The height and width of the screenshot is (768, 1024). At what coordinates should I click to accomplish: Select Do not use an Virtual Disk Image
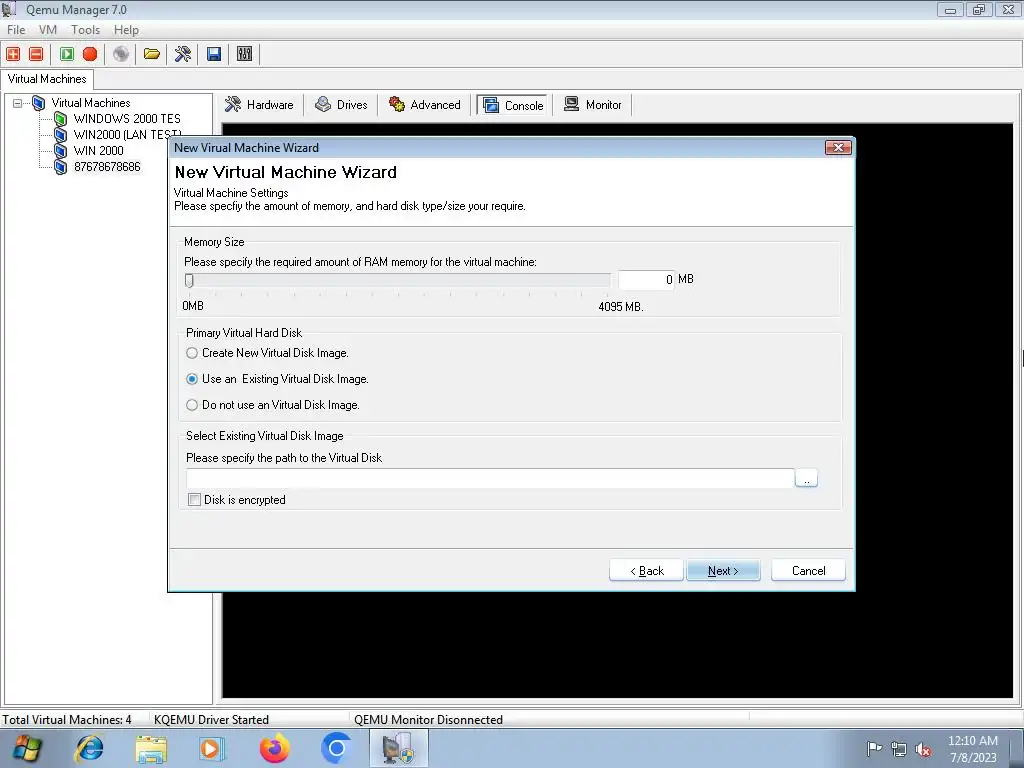192,406
